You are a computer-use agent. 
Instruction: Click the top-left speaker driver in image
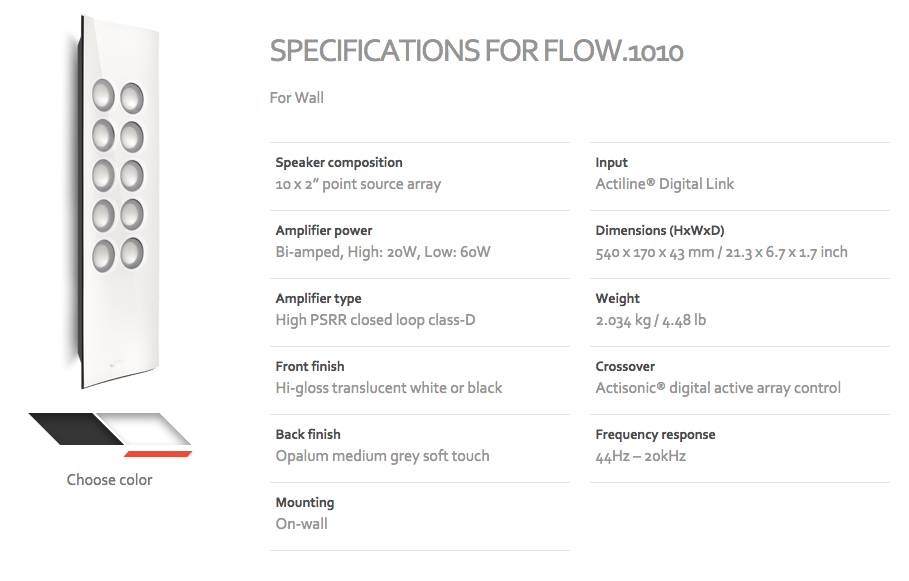click(103, 95)
